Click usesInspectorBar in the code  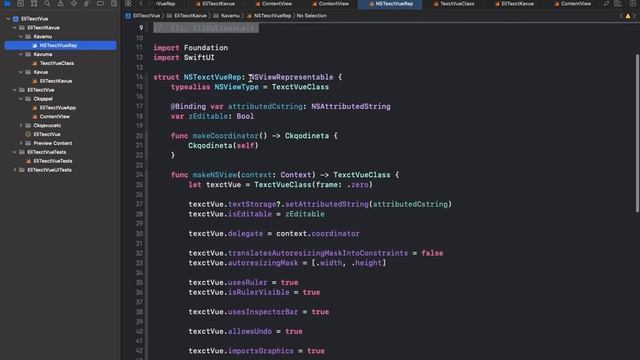(x=263, y=312)
